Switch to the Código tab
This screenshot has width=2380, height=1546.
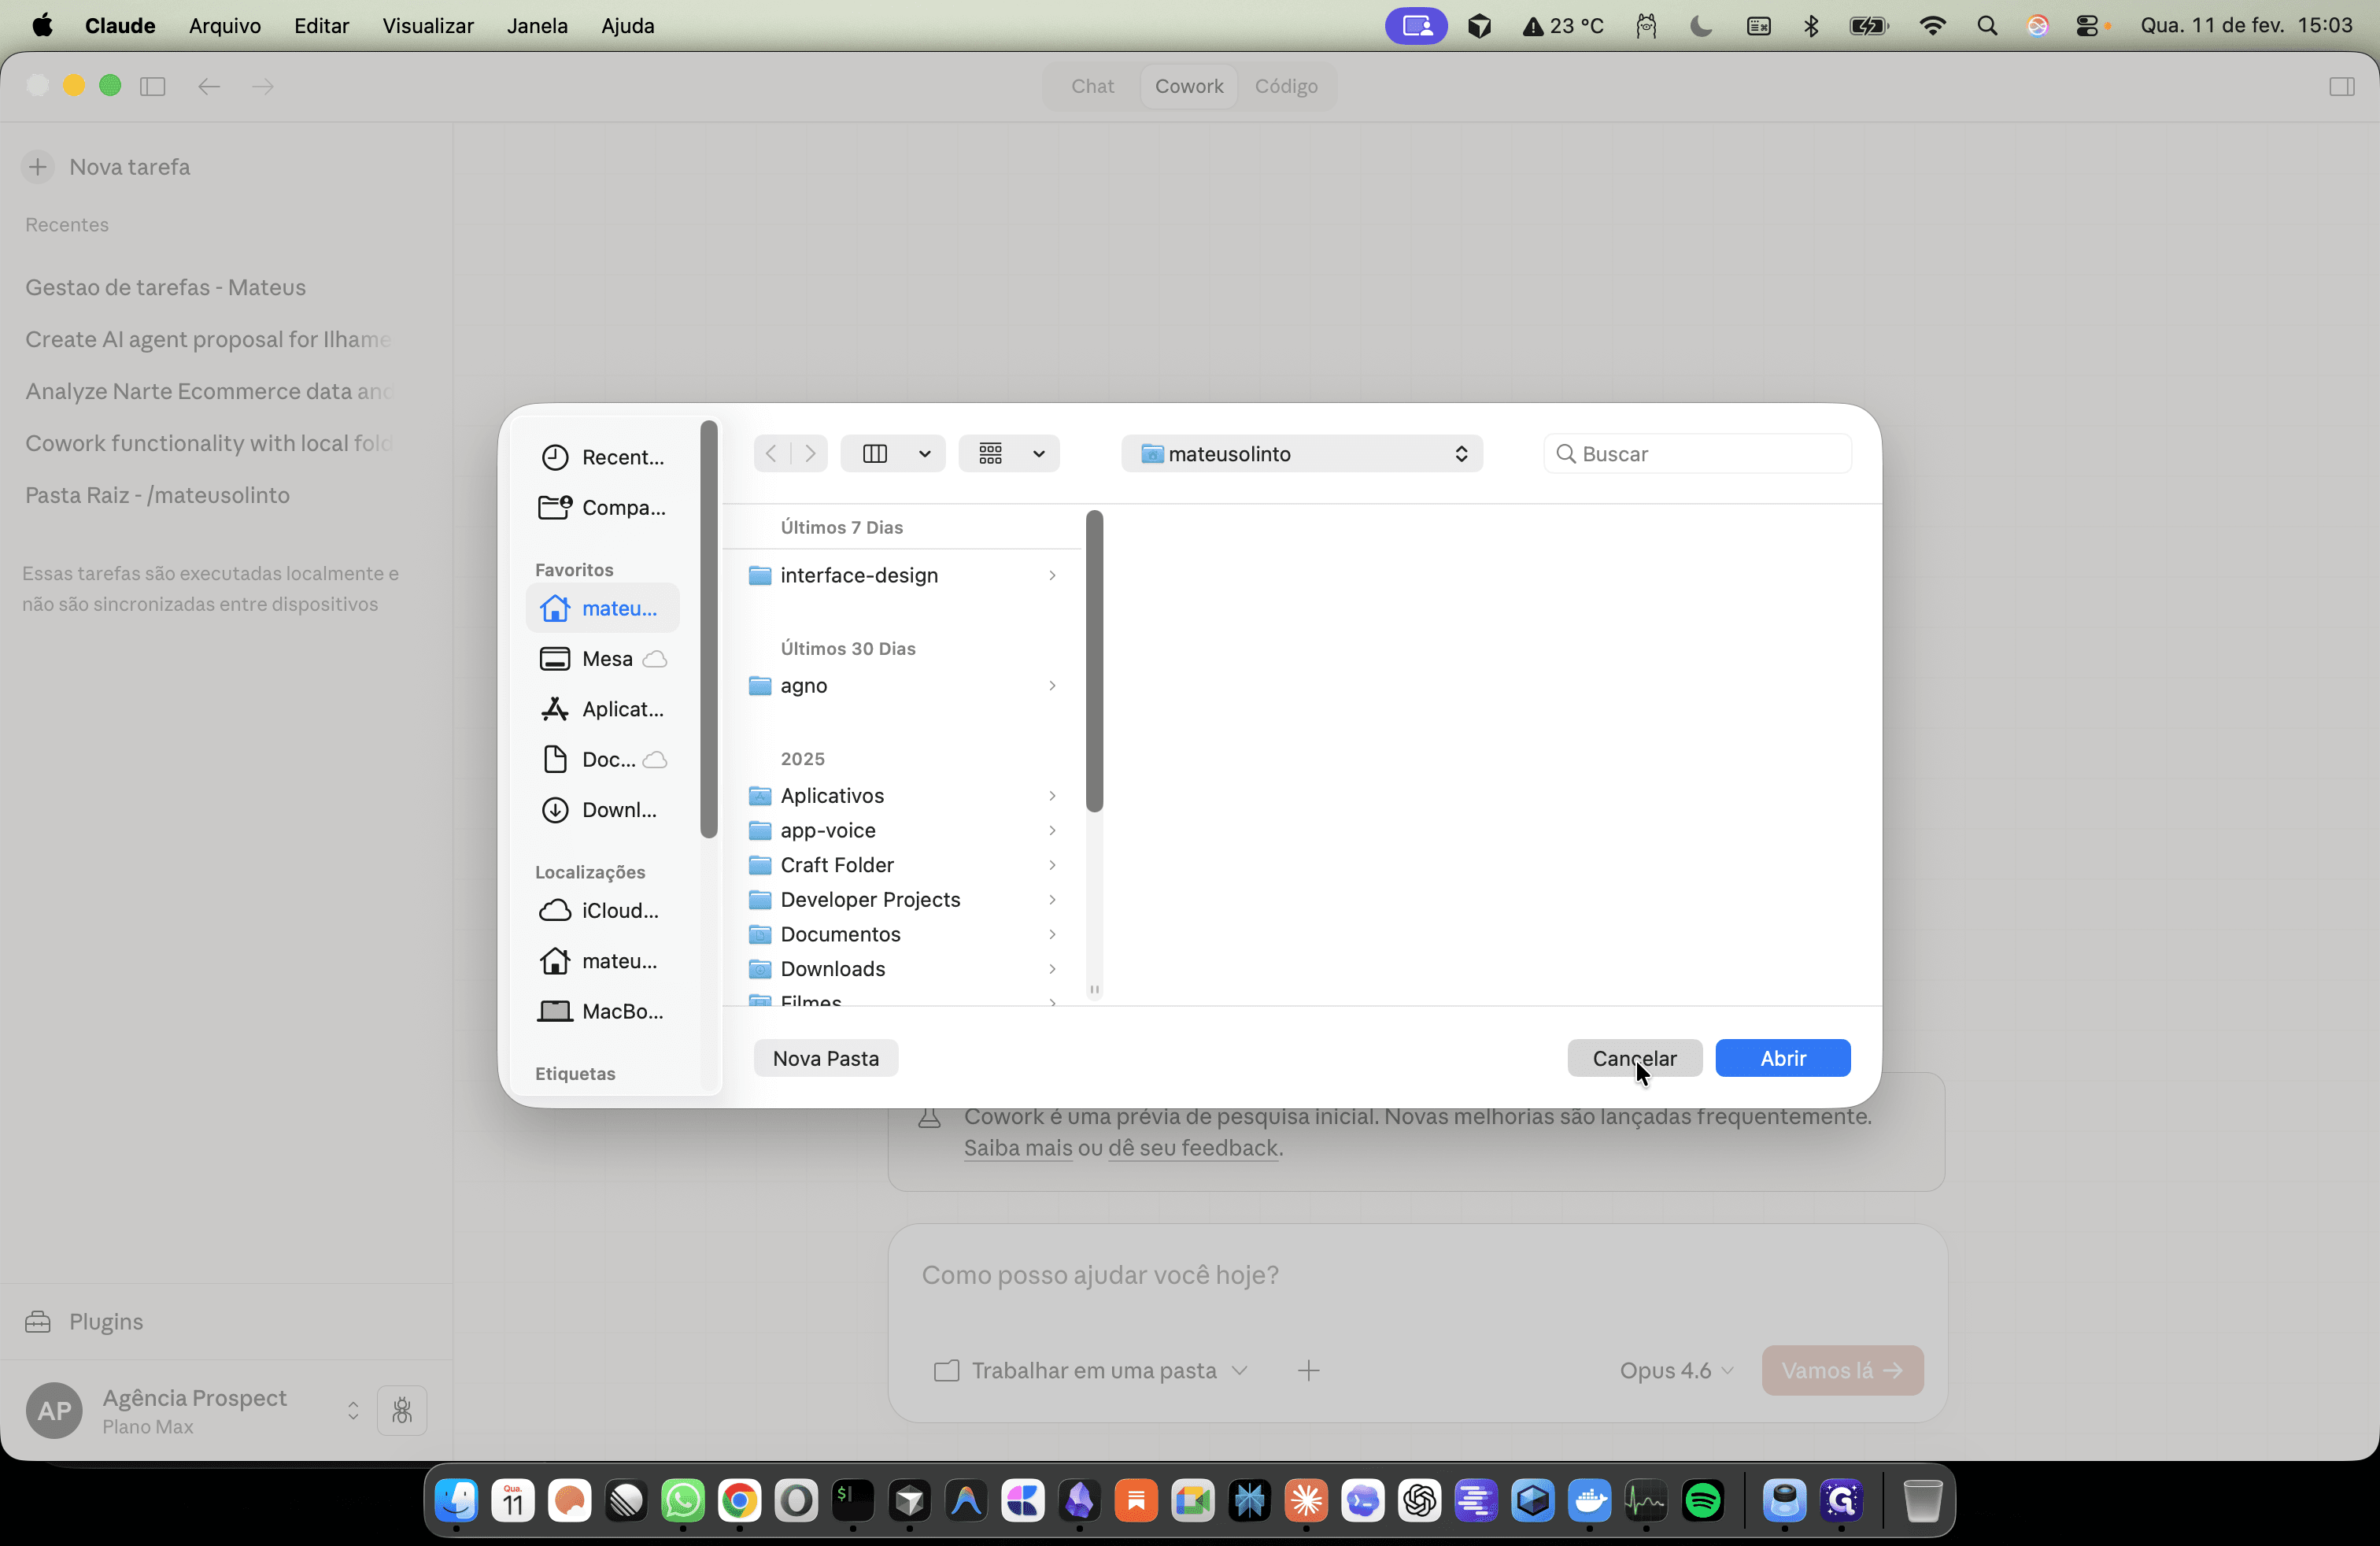[1286, 86]
